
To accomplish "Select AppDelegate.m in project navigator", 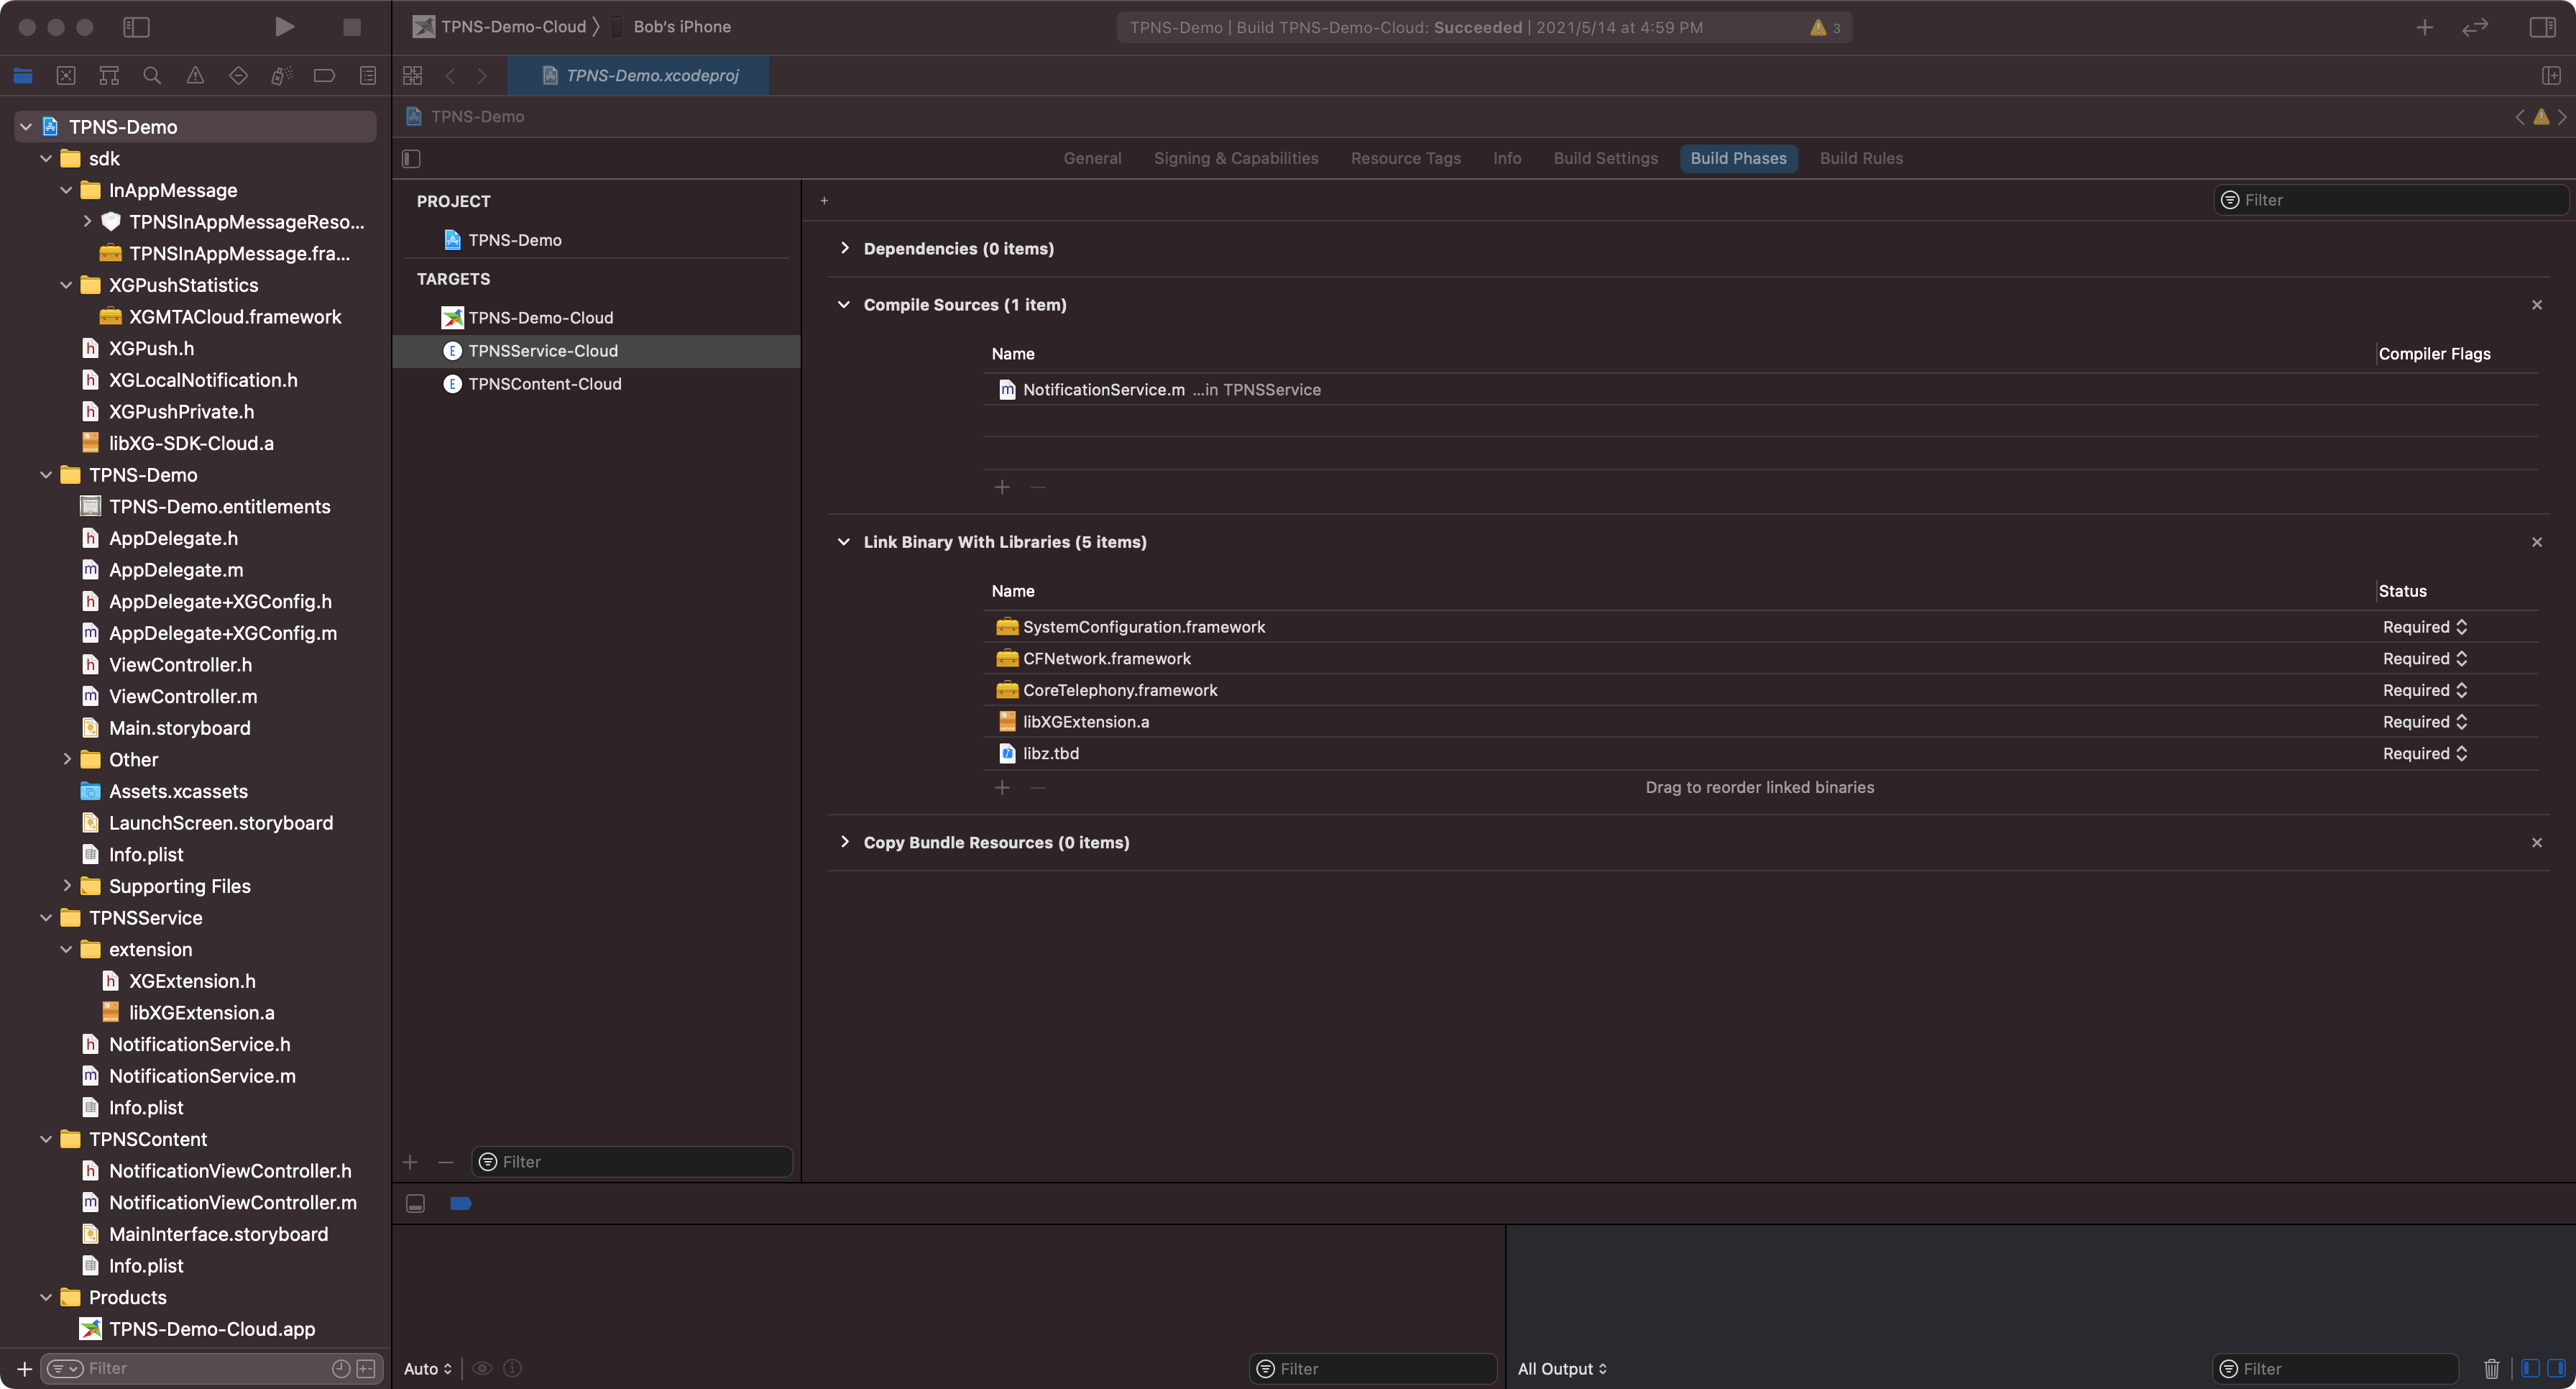I will tap(176, 569).
